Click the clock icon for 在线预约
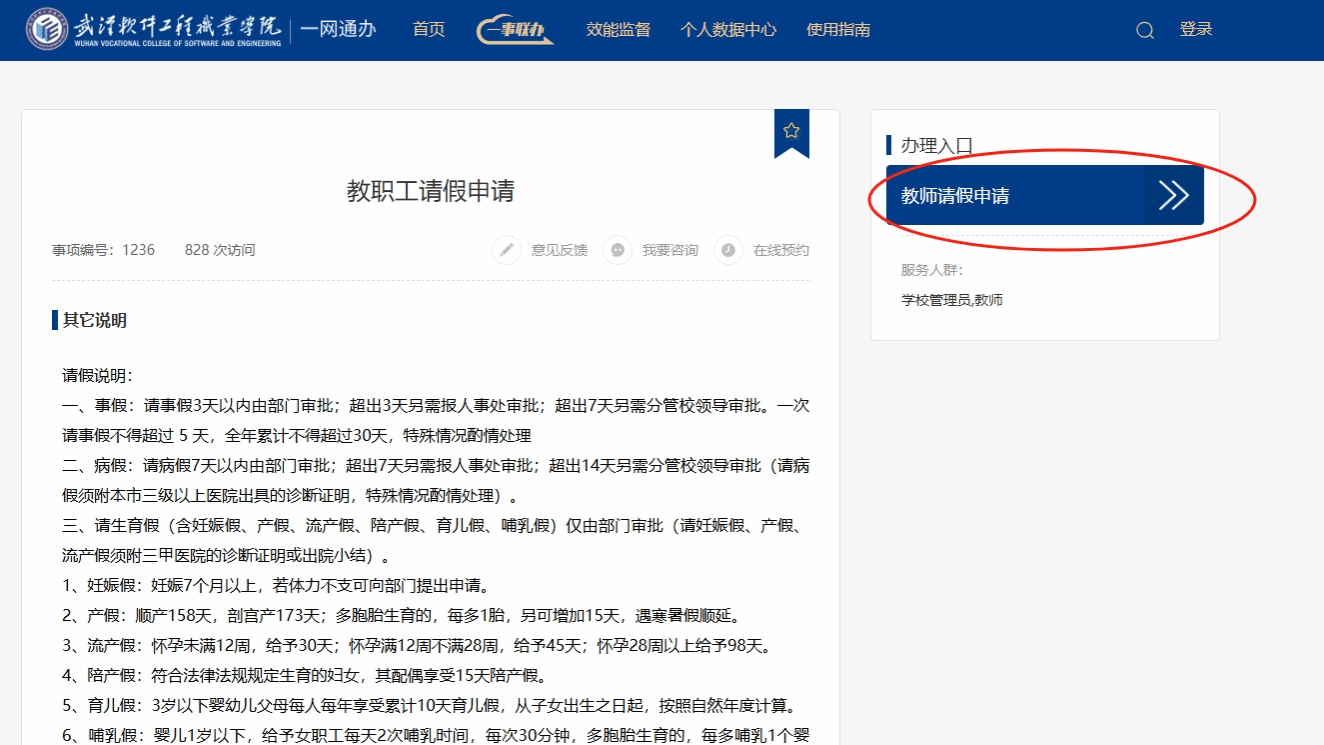Viewport: 1324px width, 745px height. (x=729, y=250)
